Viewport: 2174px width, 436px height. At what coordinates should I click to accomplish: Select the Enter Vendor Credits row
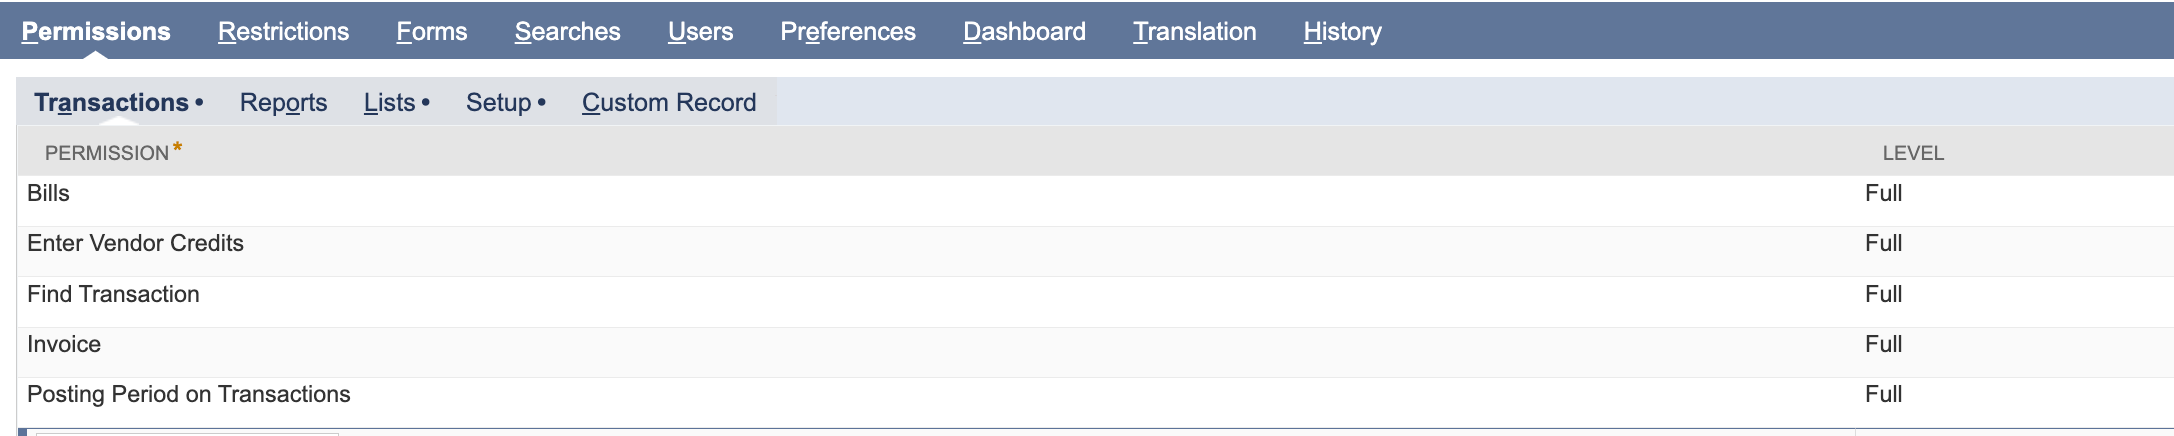pyautogui.click(x=1095, y=251)
